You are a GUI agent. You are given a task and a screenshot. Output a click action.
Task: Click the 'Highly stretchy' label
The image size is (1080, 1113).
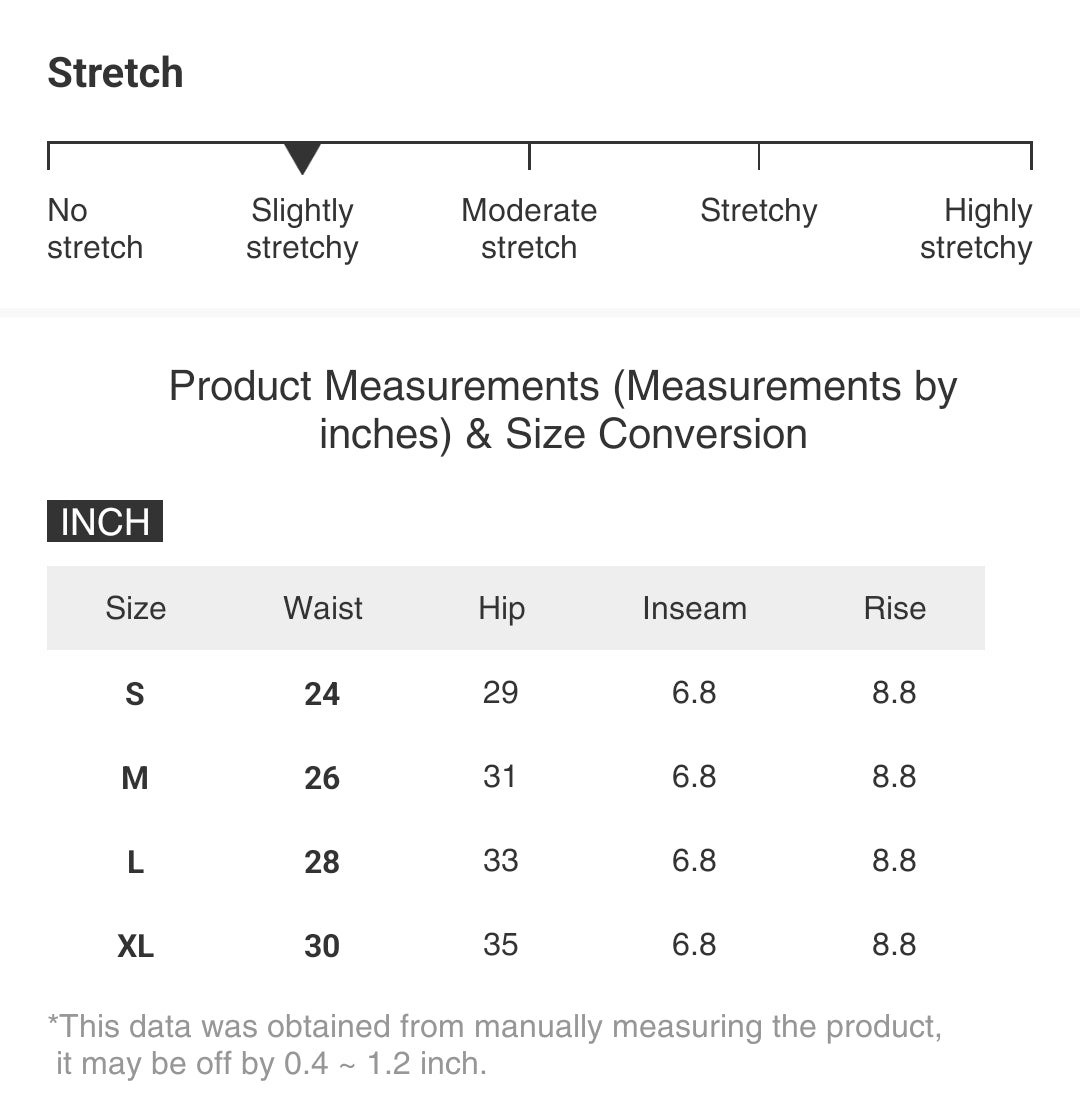point(976,229)
